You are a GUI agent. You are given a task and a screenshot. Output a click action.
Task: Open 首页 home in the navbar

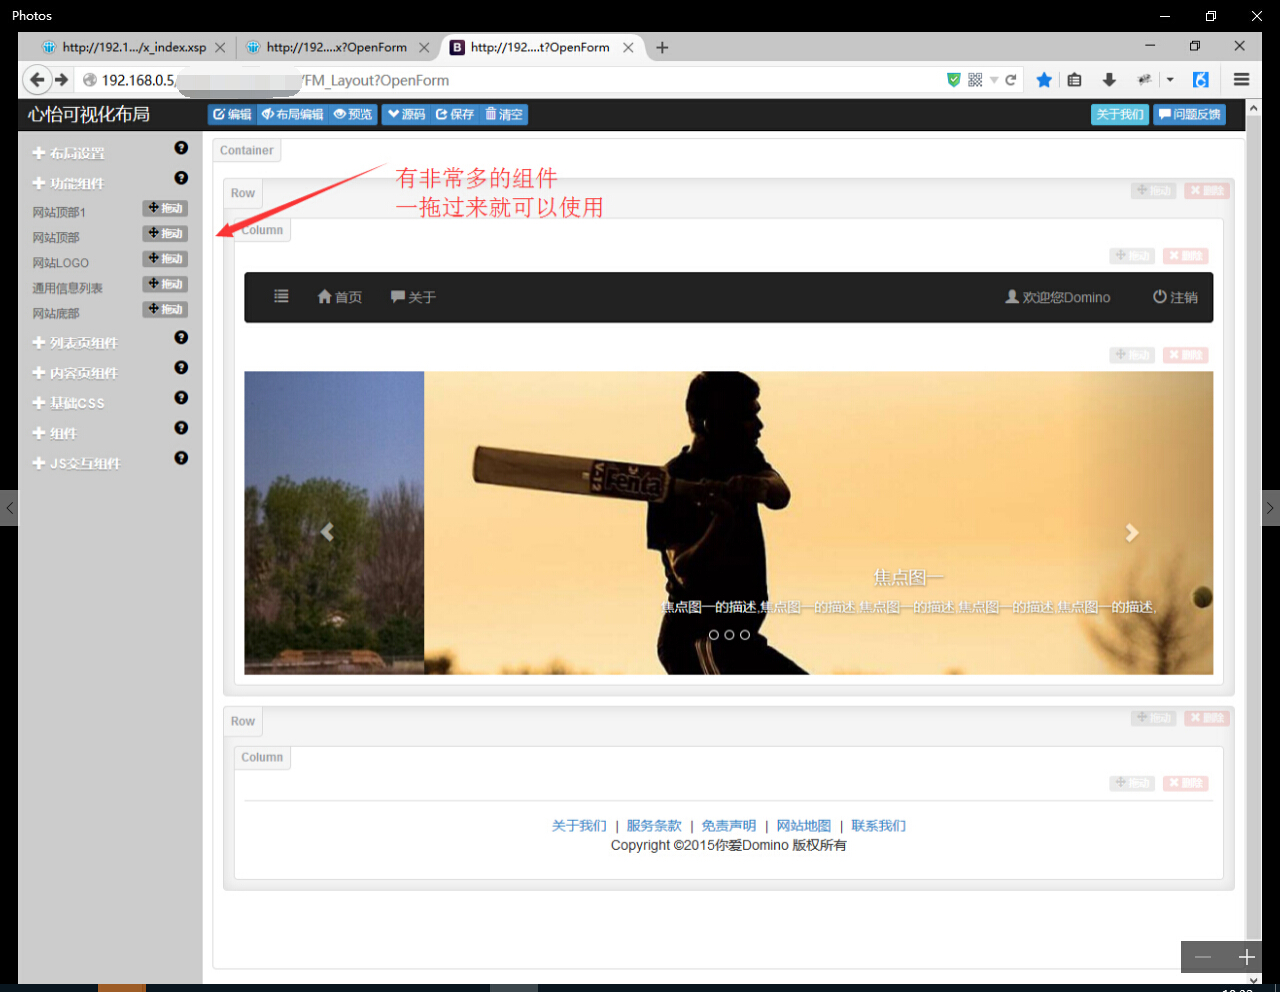[x=340, y=297]
